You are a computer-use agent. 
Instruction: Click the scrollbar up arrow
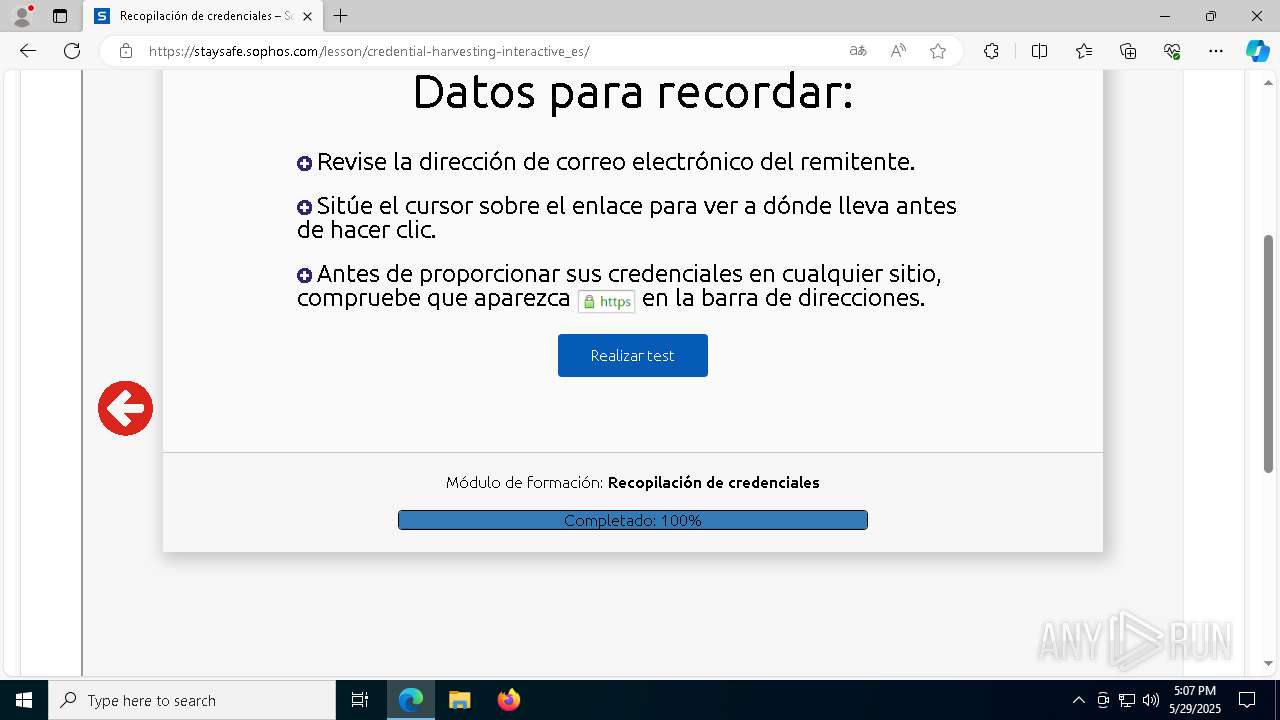click(1269, 83)
